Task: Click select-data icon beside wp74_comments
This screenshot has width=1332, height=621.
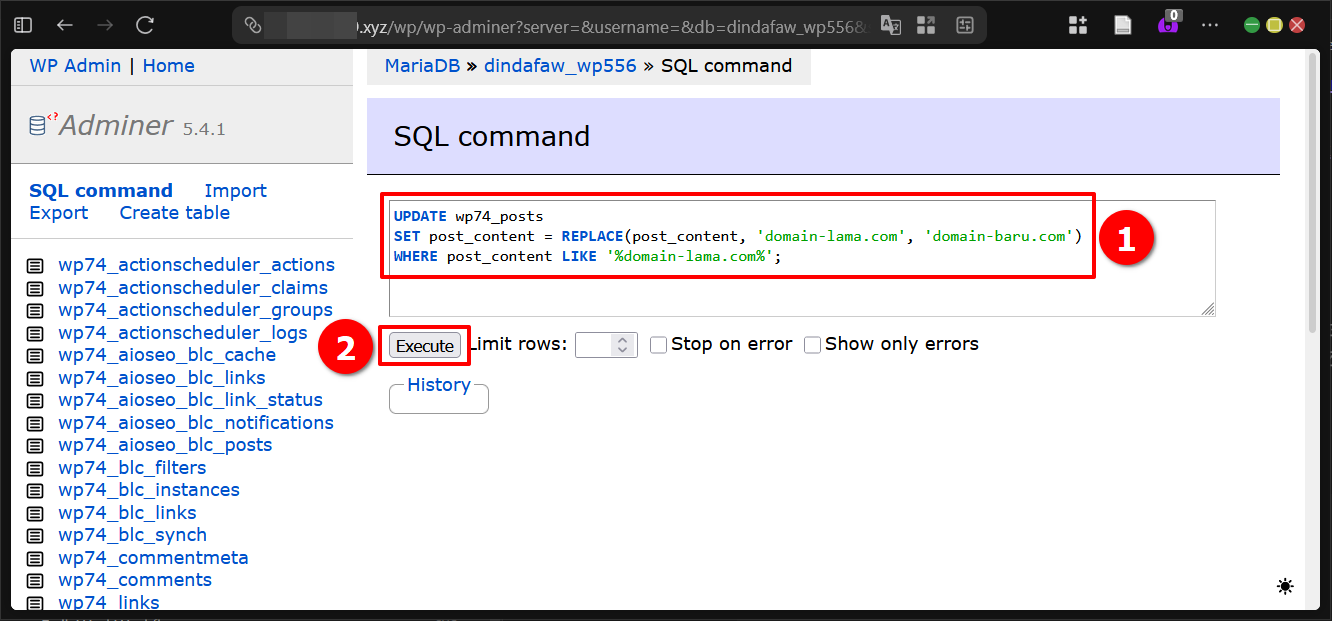Action: 35,580
